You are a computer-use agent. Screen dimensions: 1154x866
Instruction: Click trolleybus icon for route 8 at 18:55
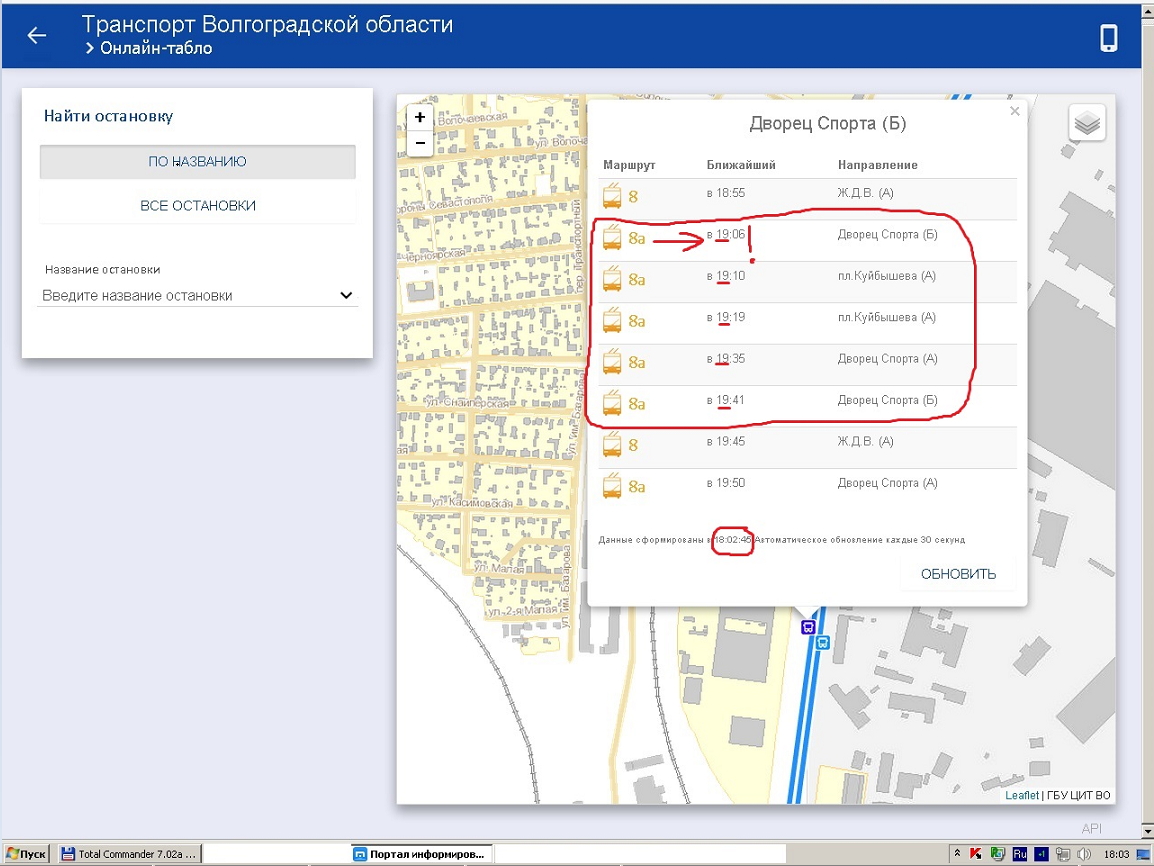tap(613, 195)
